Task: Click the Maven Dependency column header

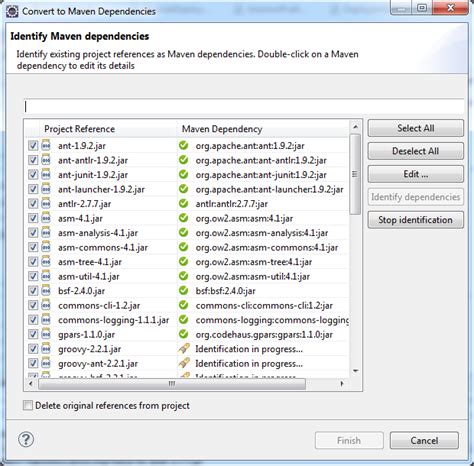Action: pos(263,129)
